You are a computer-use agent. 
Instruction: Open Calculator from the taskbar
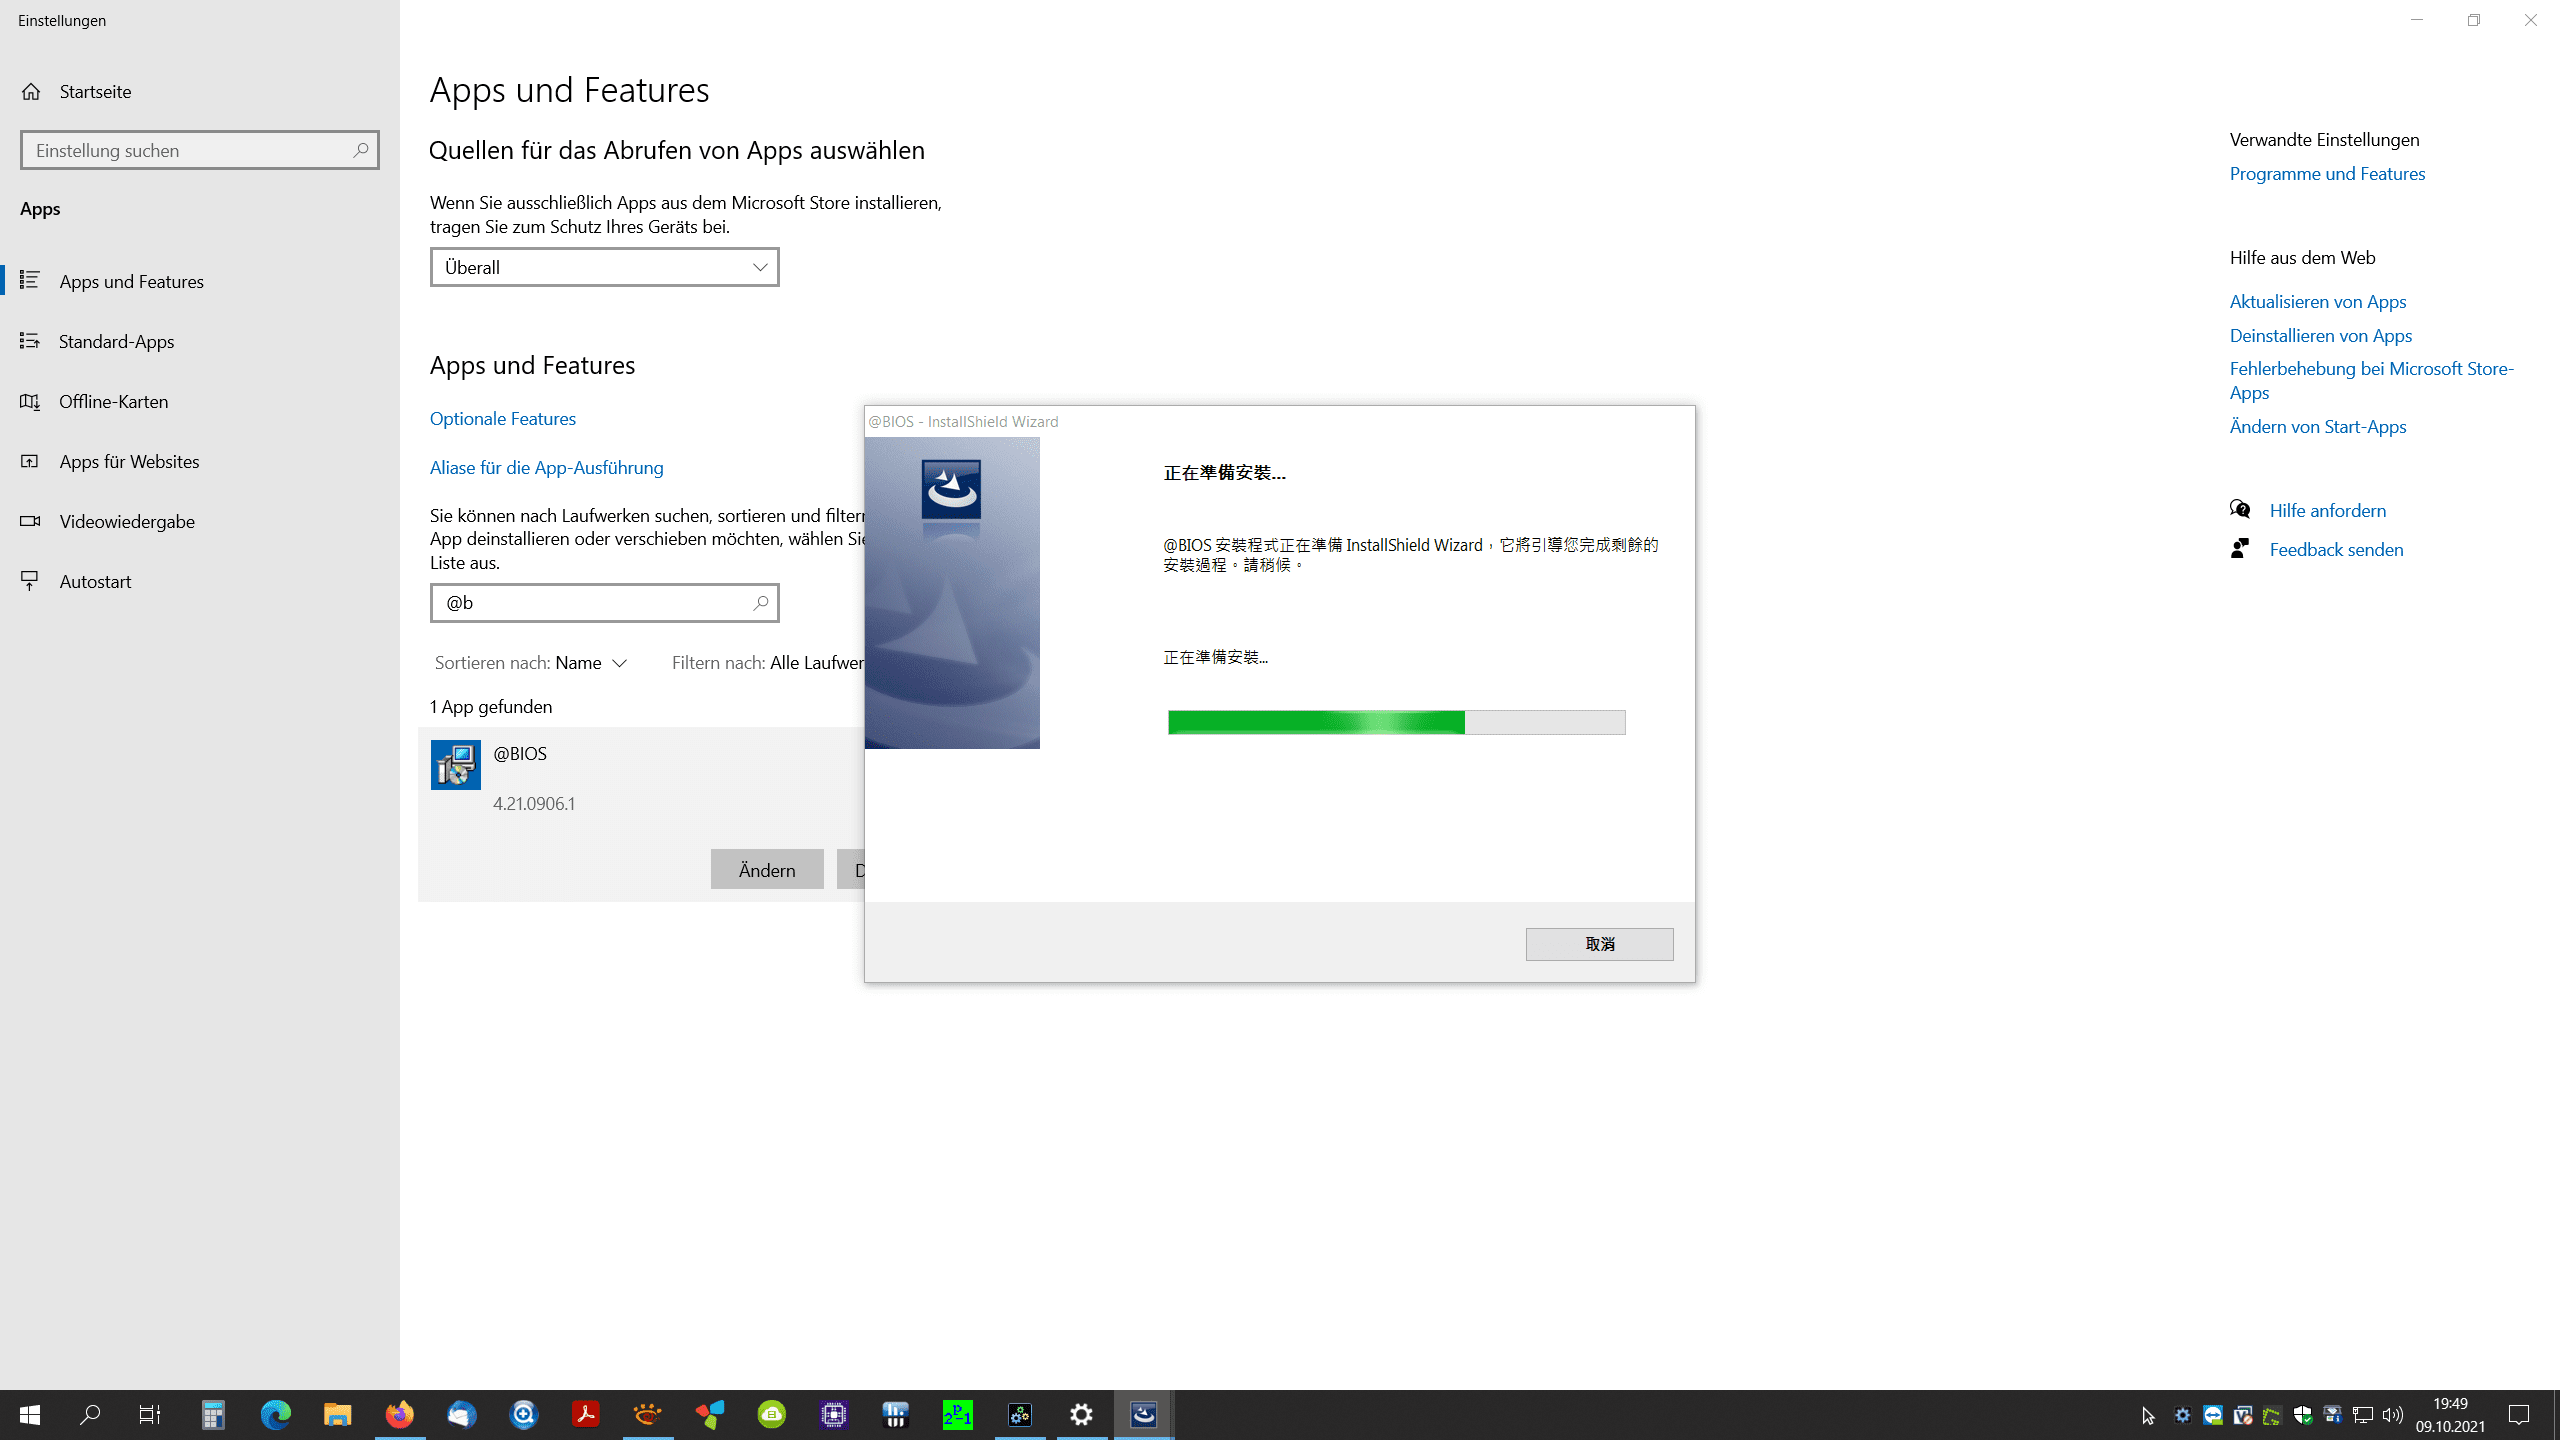213,1415
